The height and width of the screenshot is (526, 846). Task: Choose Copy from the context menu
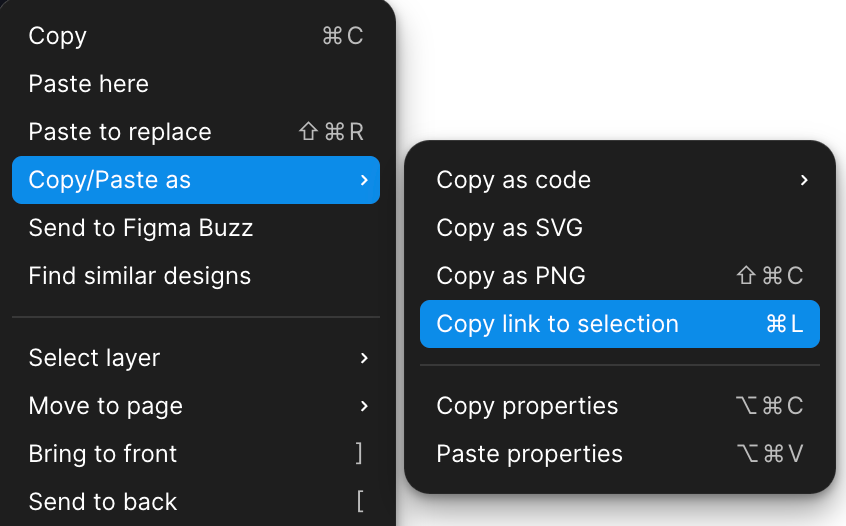[196, 36]
